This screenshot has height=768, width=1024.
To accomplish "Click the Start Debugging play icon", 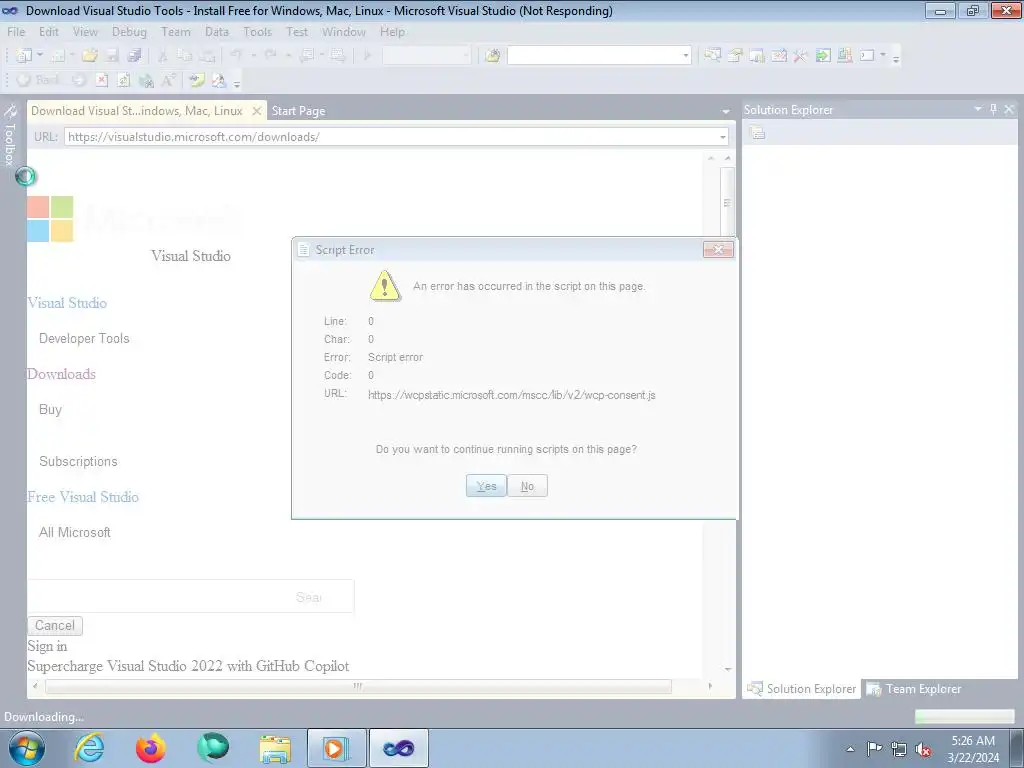I will pyautogui.click(x=367, y=56).
